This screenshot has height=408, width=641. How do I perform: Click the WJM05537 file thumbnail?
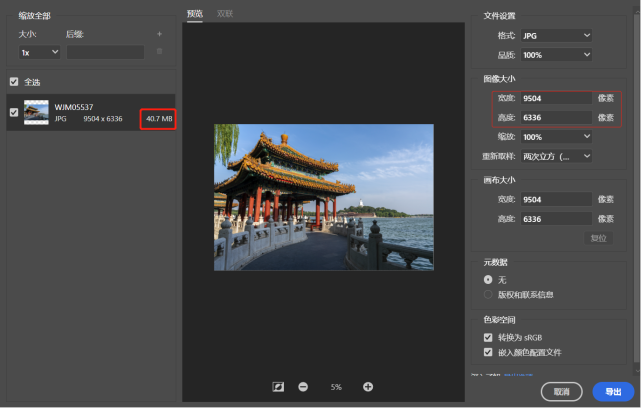click(x=36, y=112)
